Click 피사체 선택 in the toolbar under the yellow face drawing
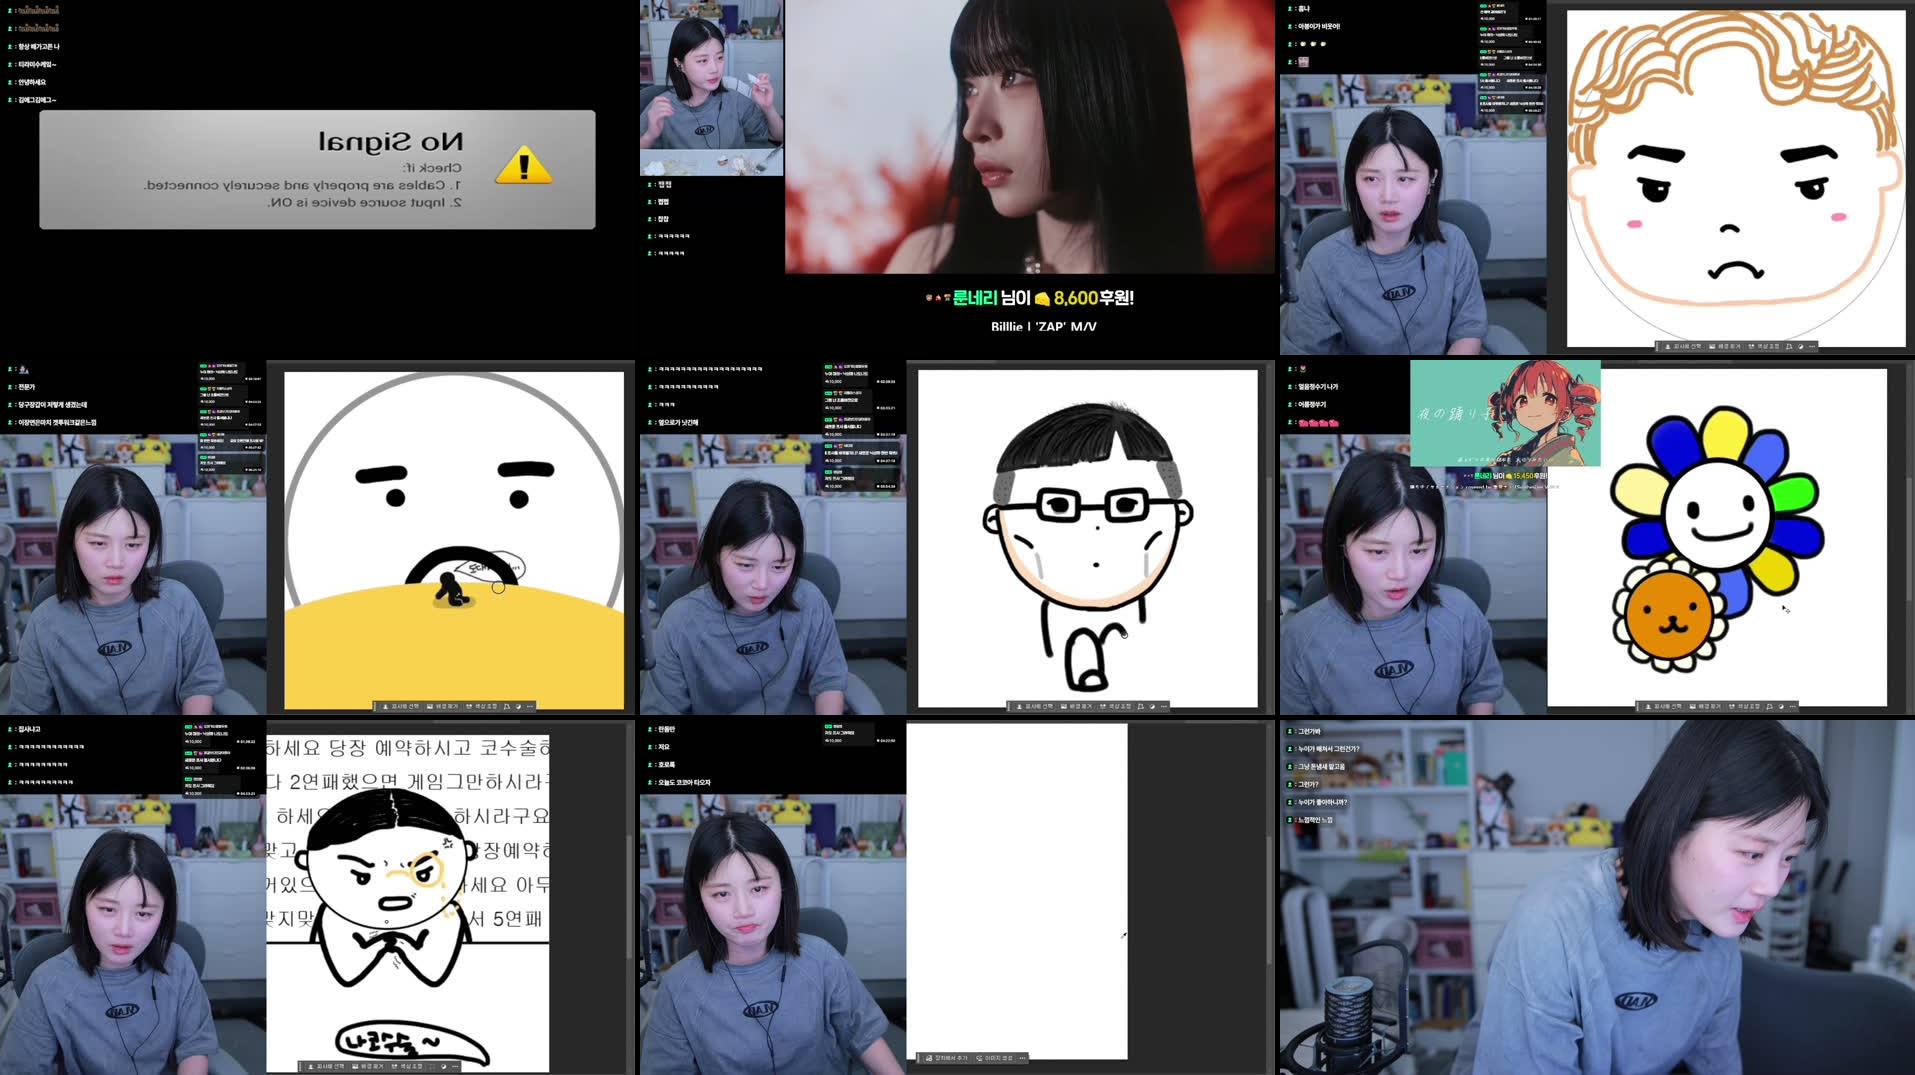1915x1075 pixels. [401, 706]
